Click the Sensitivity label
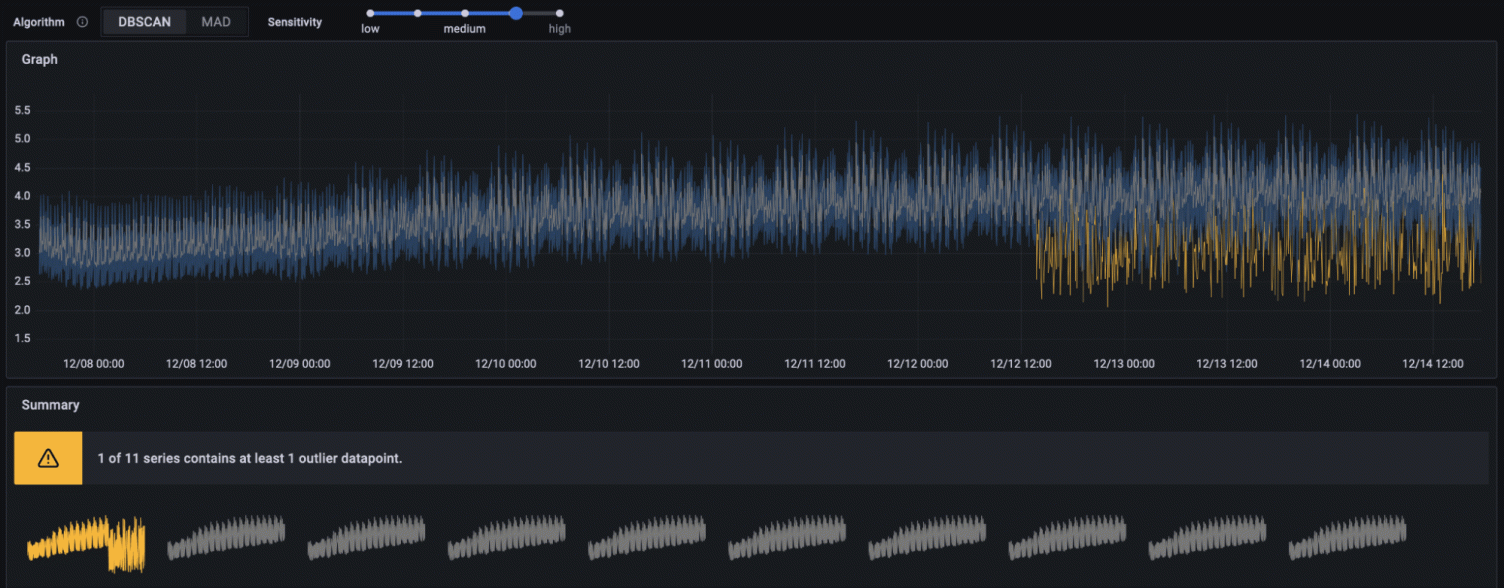The image size is (1504, 588). (294, 21)
